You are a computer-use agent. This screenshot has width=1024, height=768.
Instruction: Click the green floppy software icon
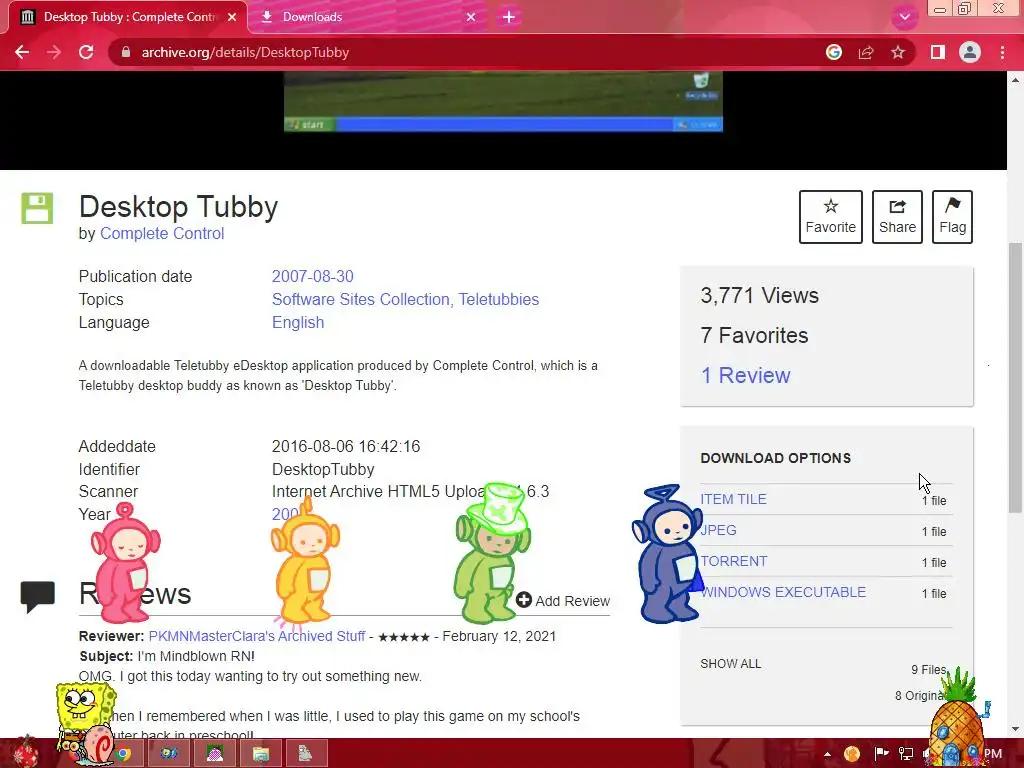coord(37,208)
